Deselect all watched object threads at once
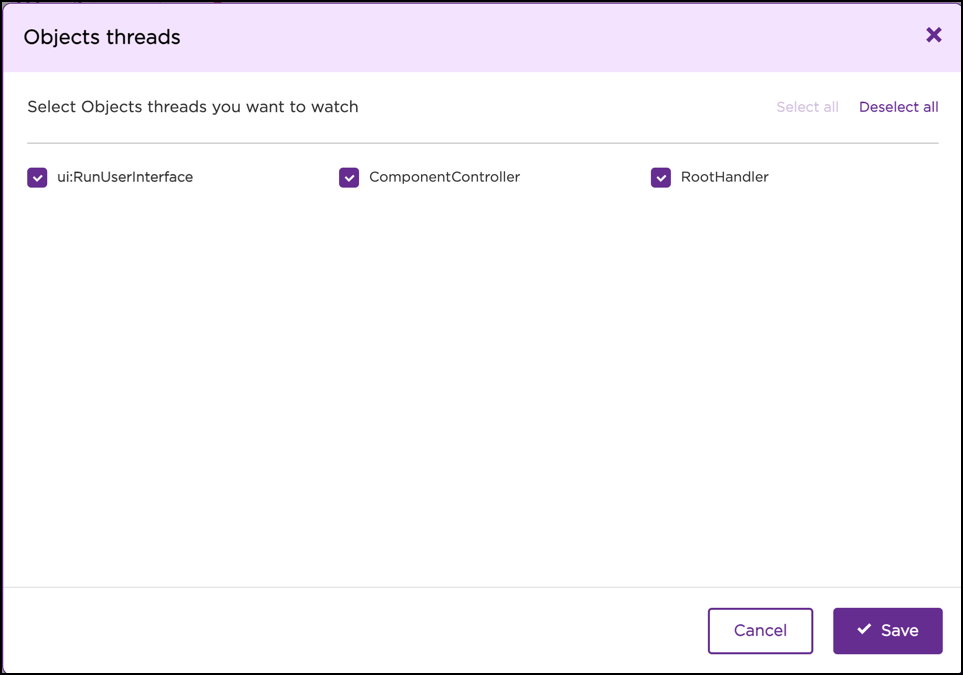The image size is (963, 675). [x=898, y=107]
